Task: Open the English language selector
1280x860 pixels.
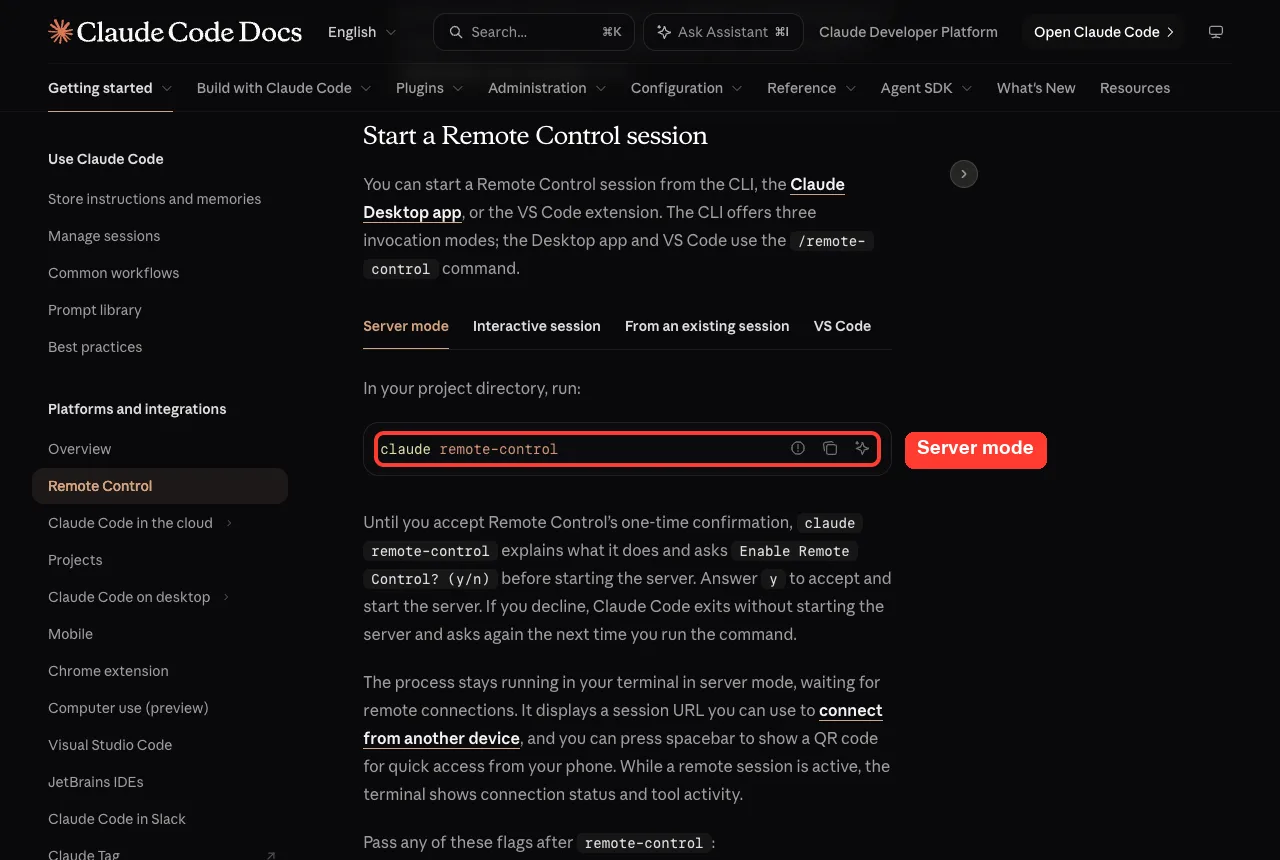Action: click(x=362, y=32)
